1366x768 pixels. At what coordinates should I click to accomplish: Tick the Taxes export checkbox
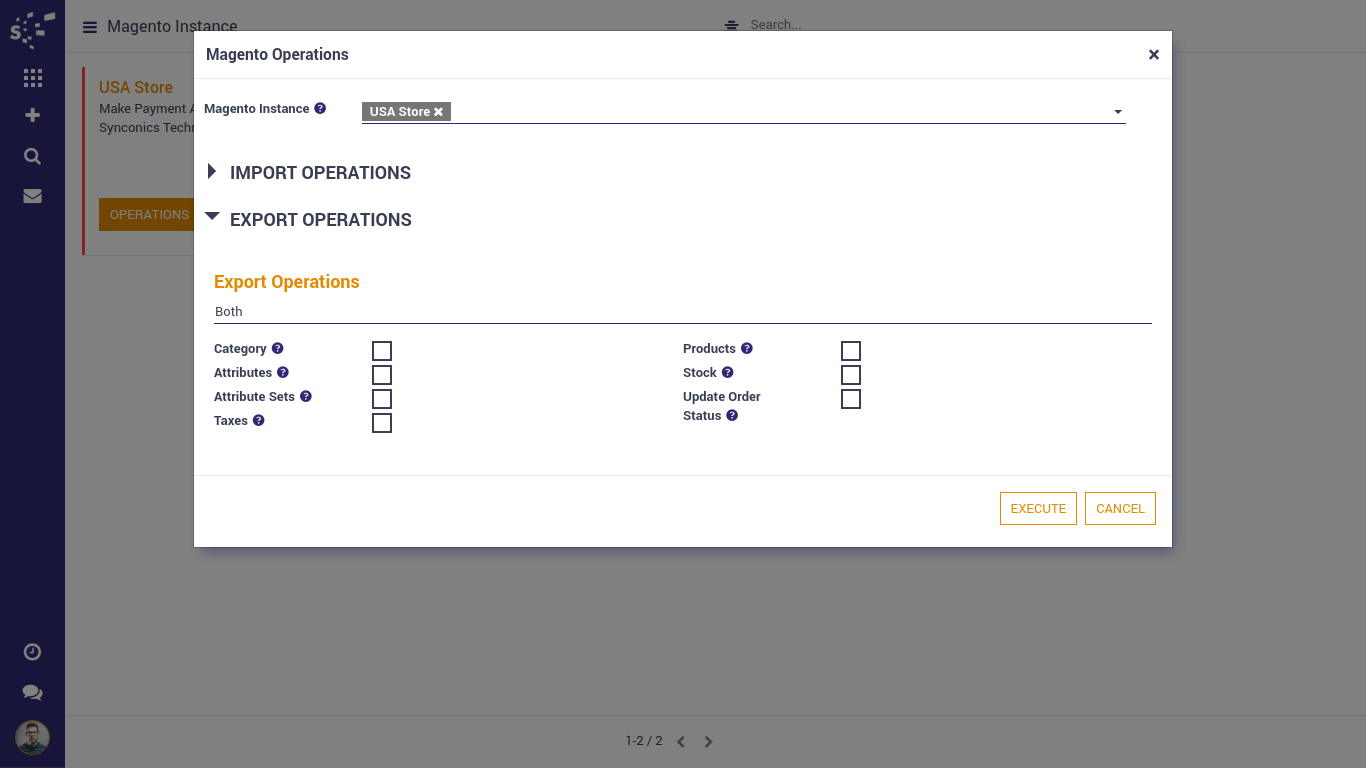pyautogui.click(x=382, y=423)
